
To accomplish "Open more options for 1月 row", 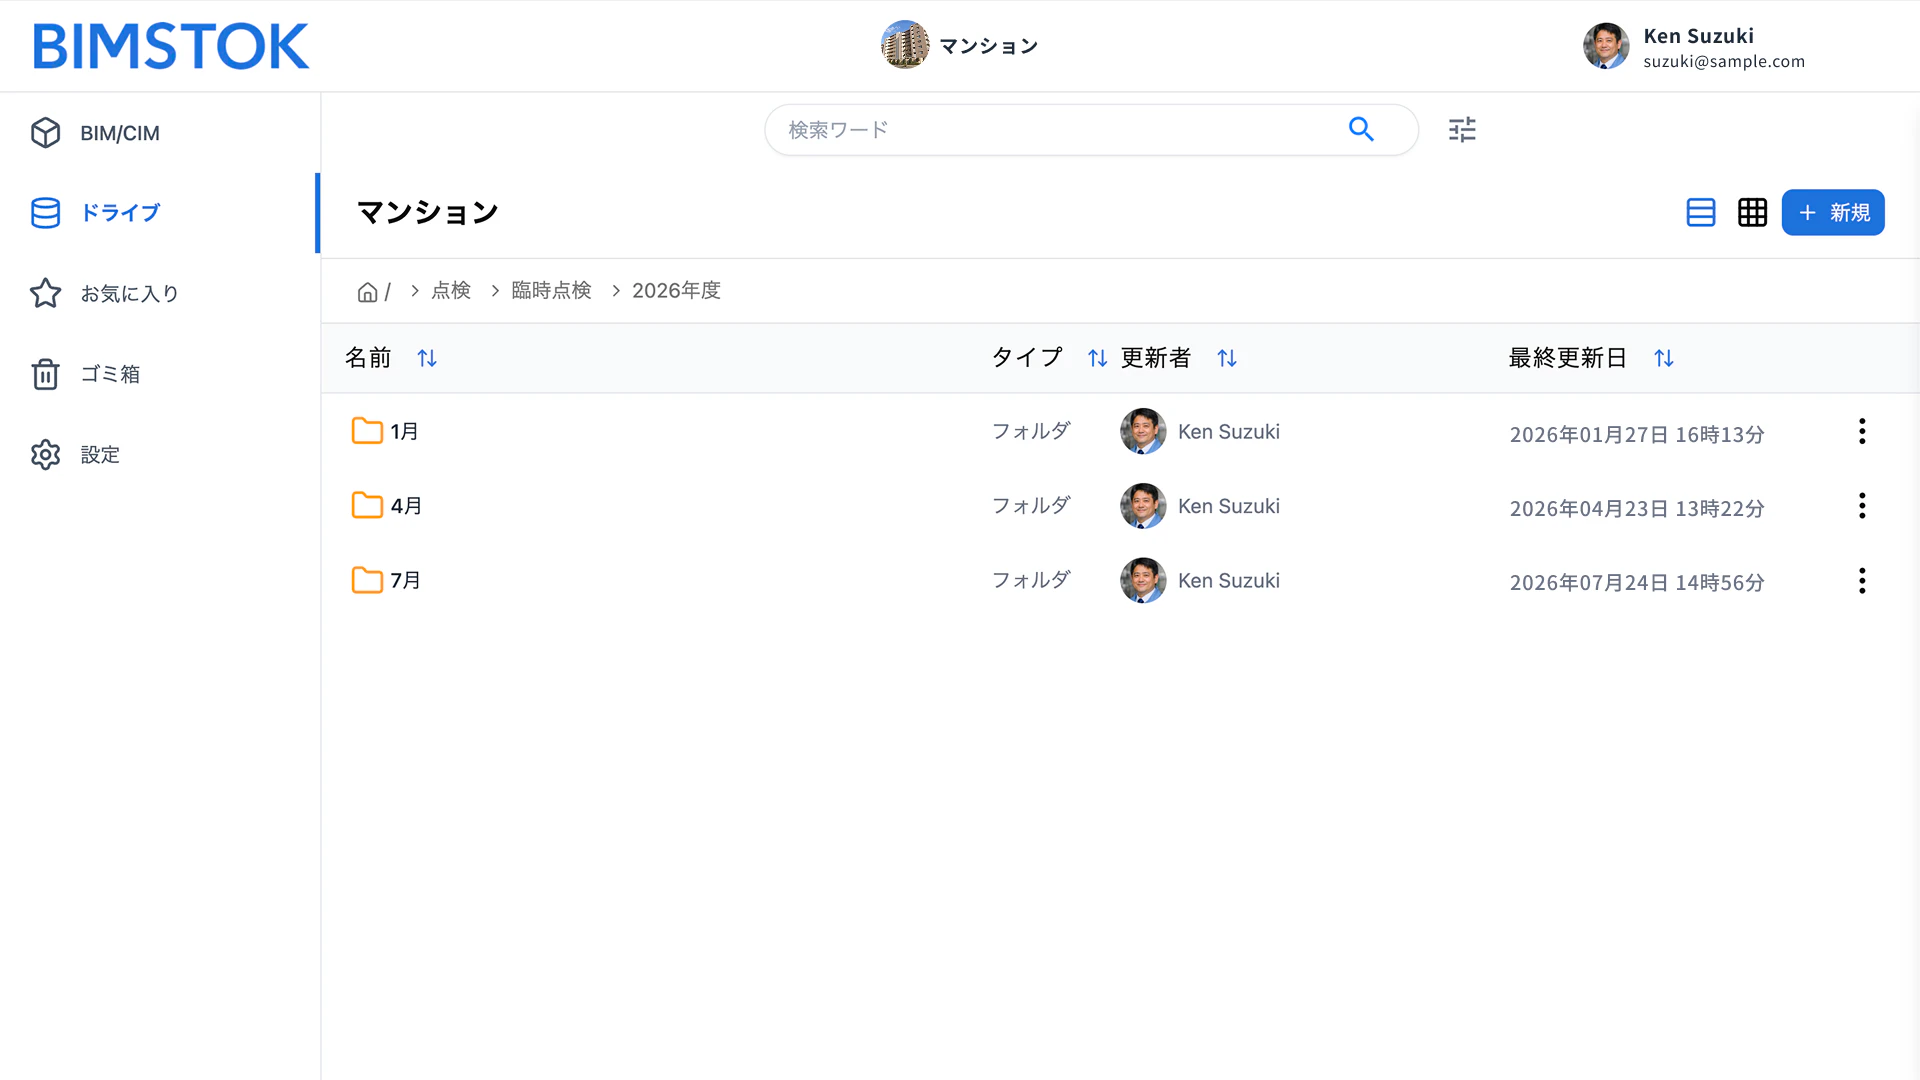I will [x=1862, y=431].
